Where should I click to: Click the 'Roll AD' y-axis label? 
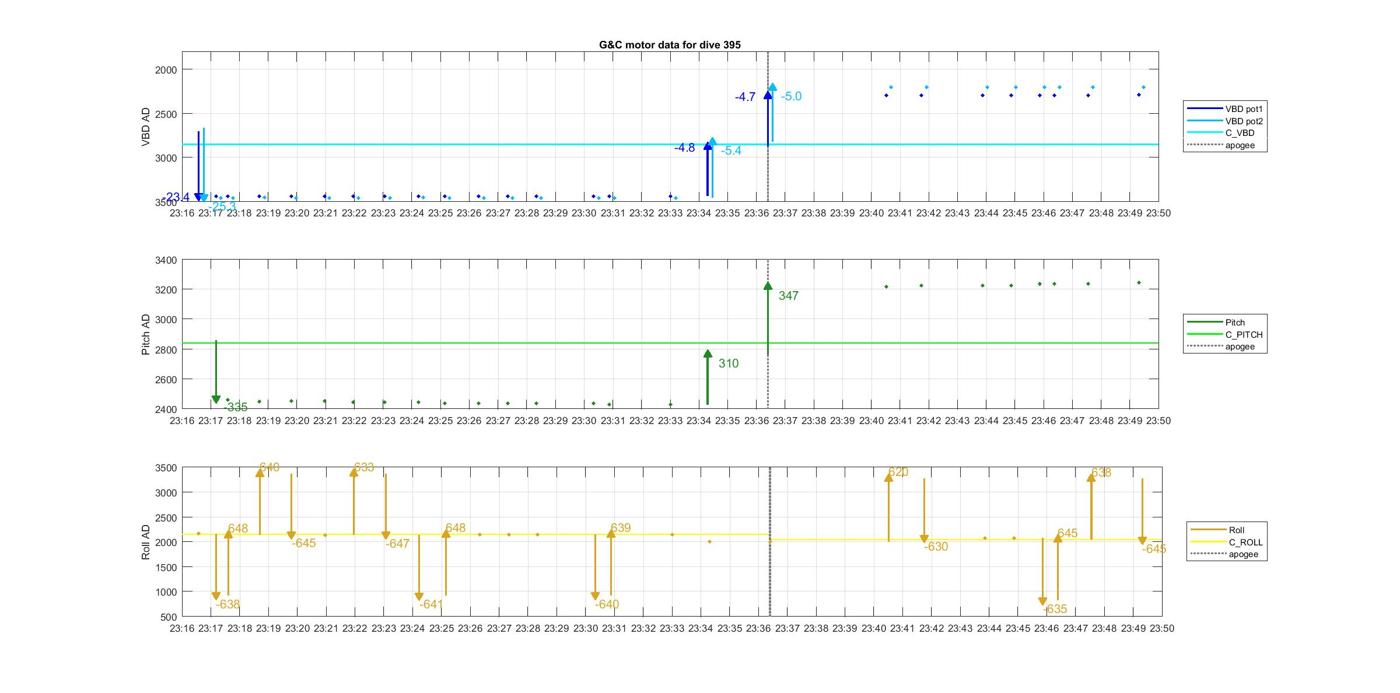pos(146,541)
